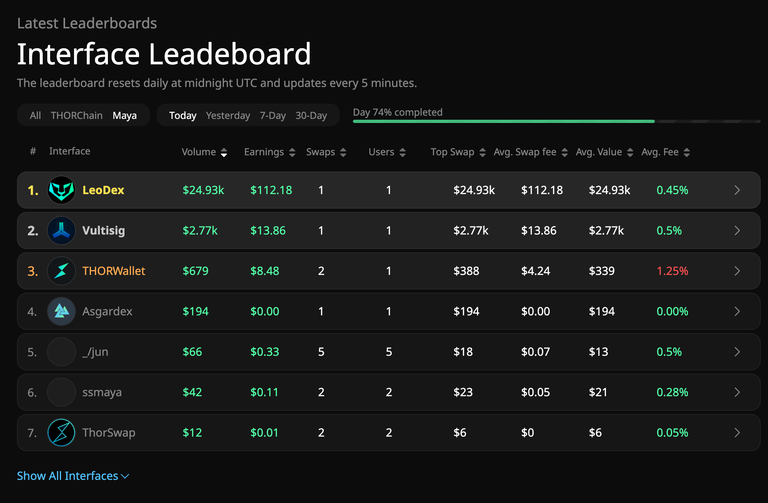Select the THORChain filter

coord(76,116)
